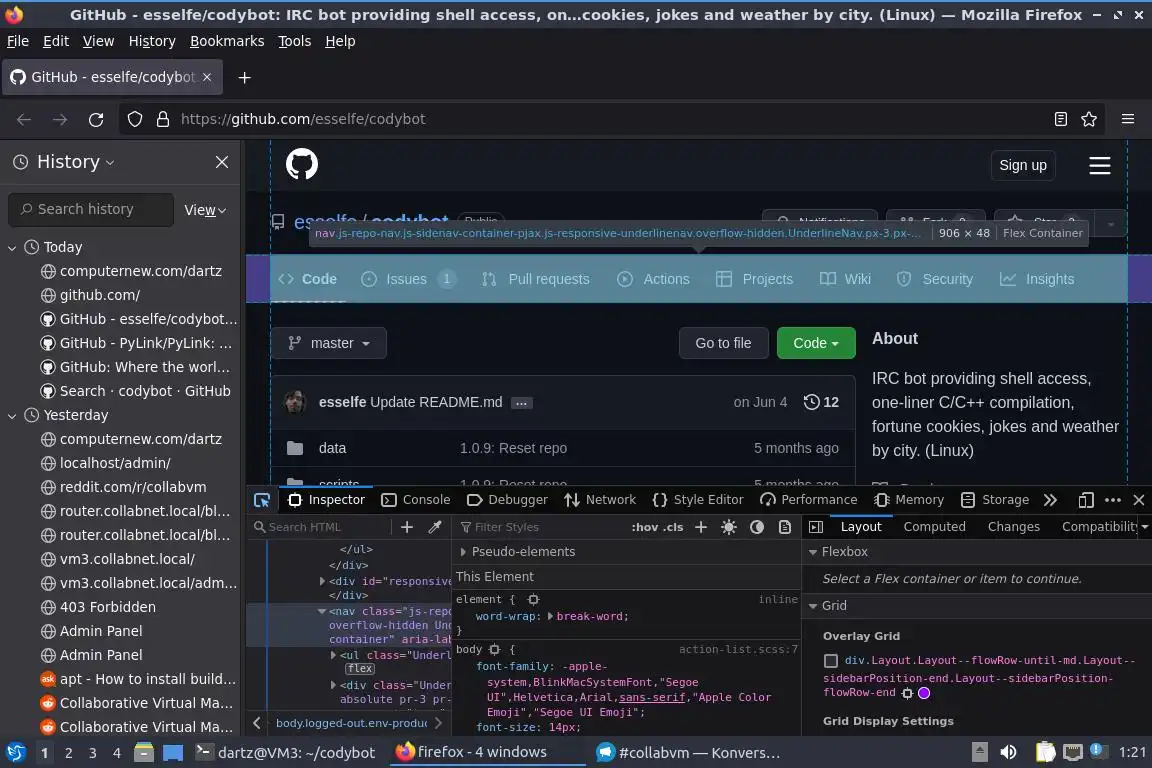
Task: Focus the Search HTML field
Action: [320, 527]
